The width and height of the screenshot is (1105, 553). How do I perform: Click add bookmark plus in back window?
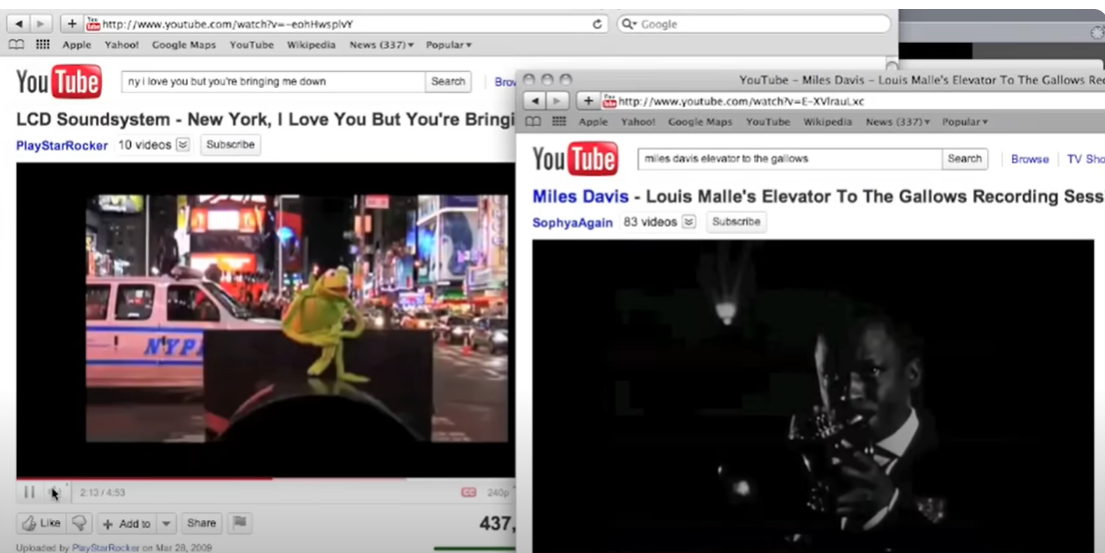72,24
